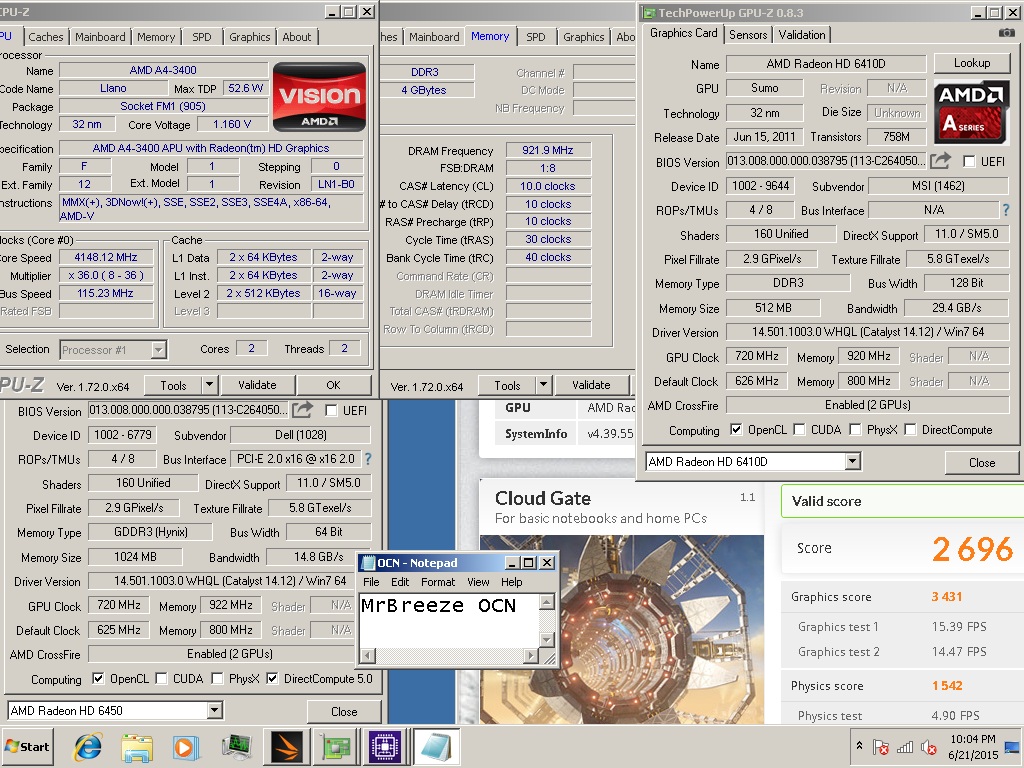Image resolution: width=1024 pixels, height=768 pixels.
Task: Click Notepad vertical scrollbar down arrow
Action: [548, 640]
